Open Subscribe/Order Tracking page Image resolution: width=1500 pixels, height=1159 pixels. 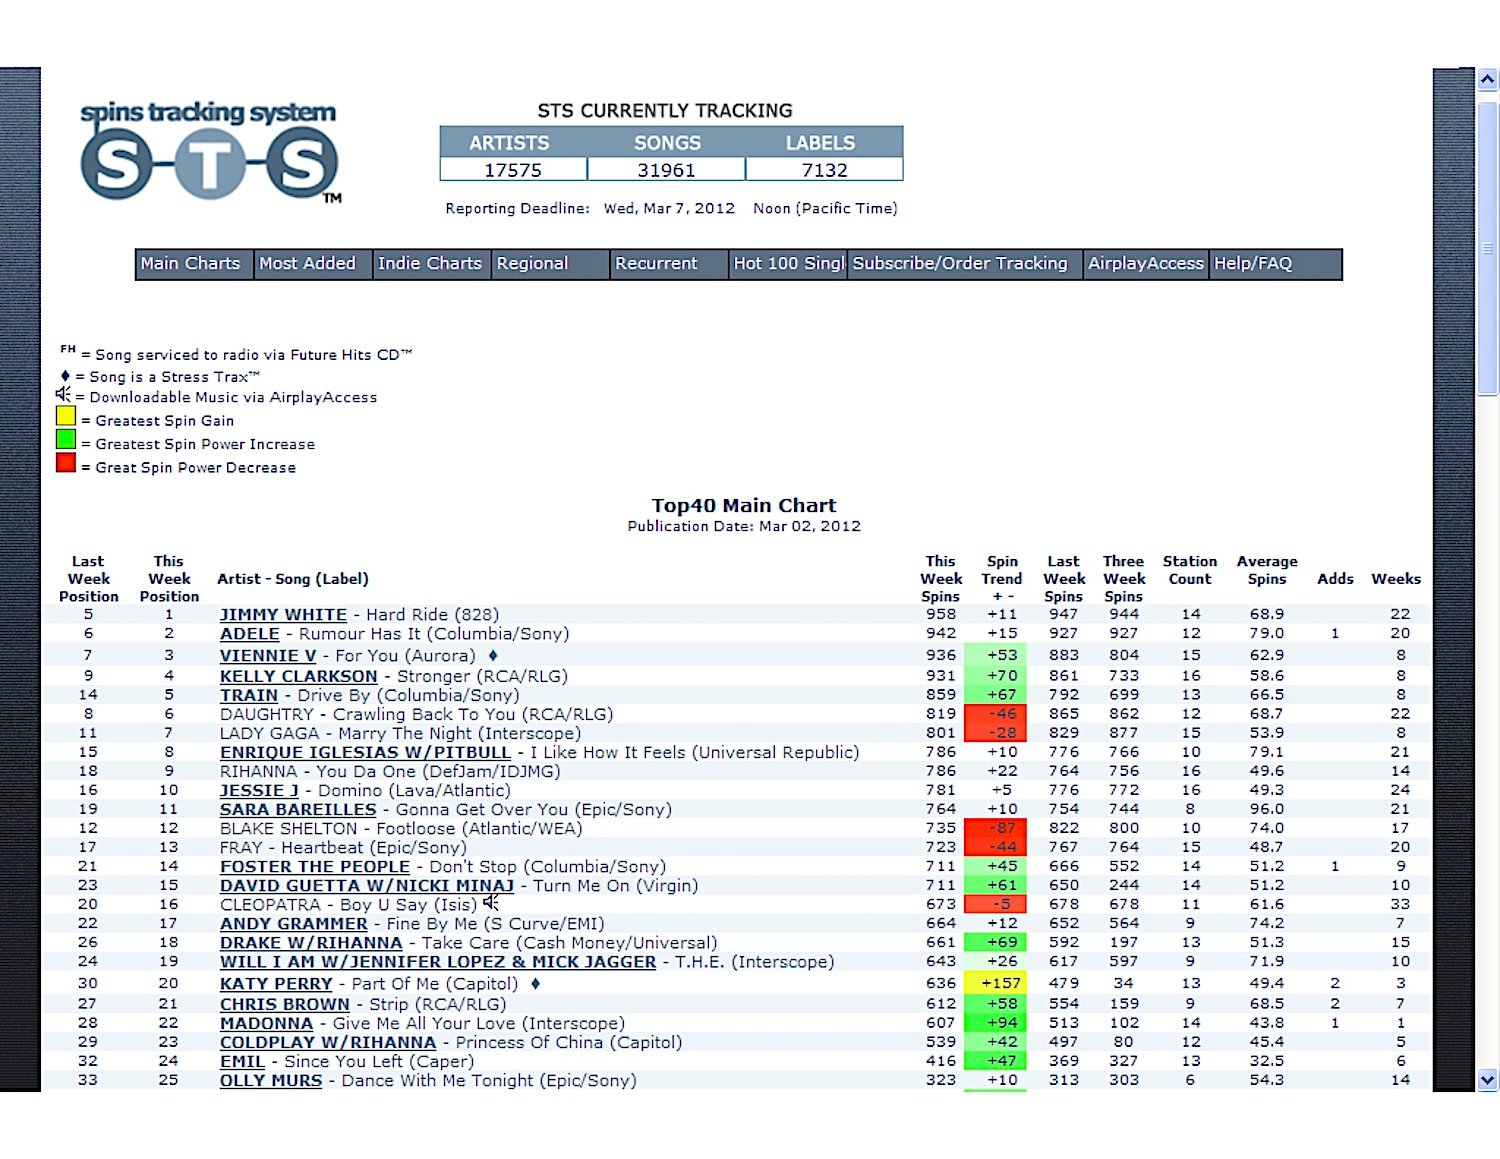pyautogui.click(x=960, y=264)
